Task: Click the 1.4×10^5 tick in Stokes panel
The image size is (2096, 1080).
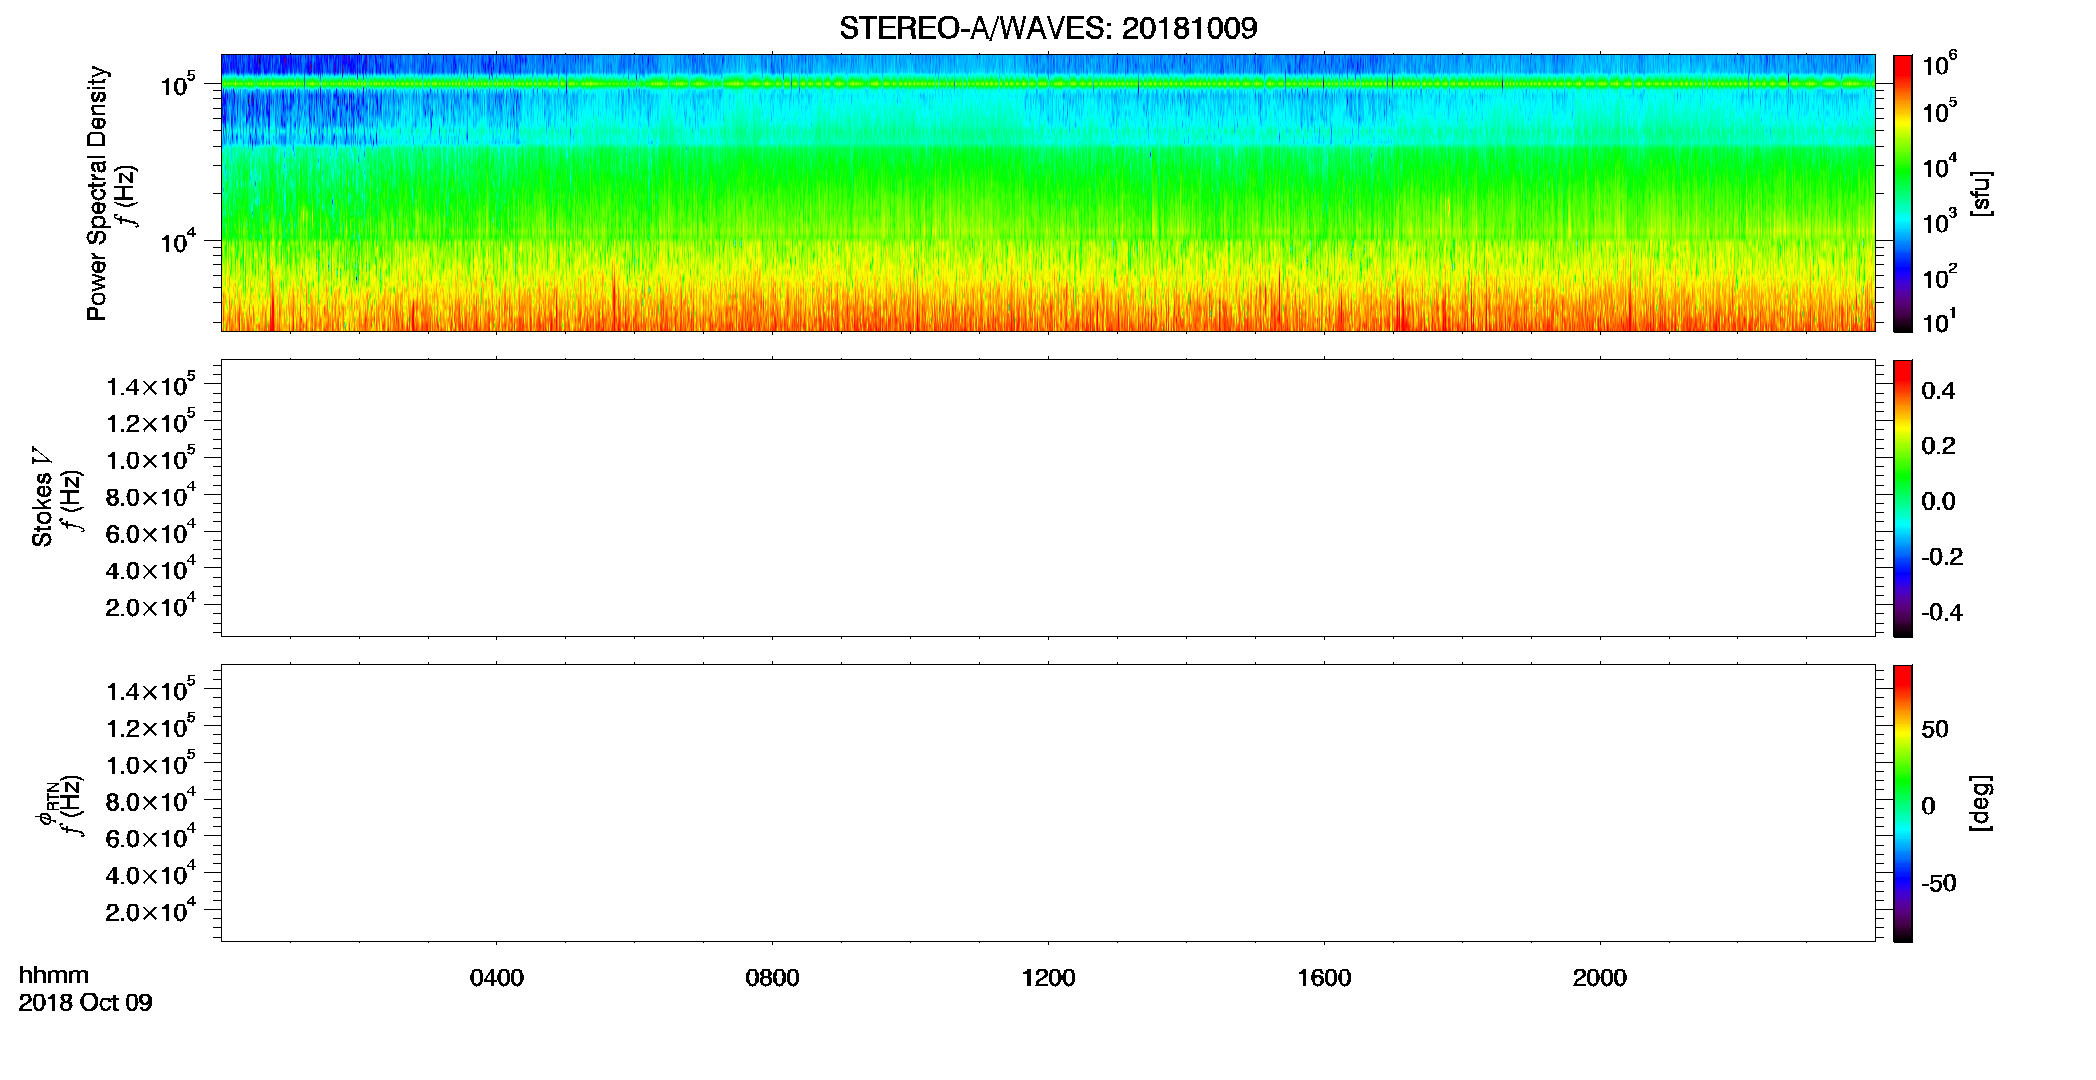Action: (151, 385)
